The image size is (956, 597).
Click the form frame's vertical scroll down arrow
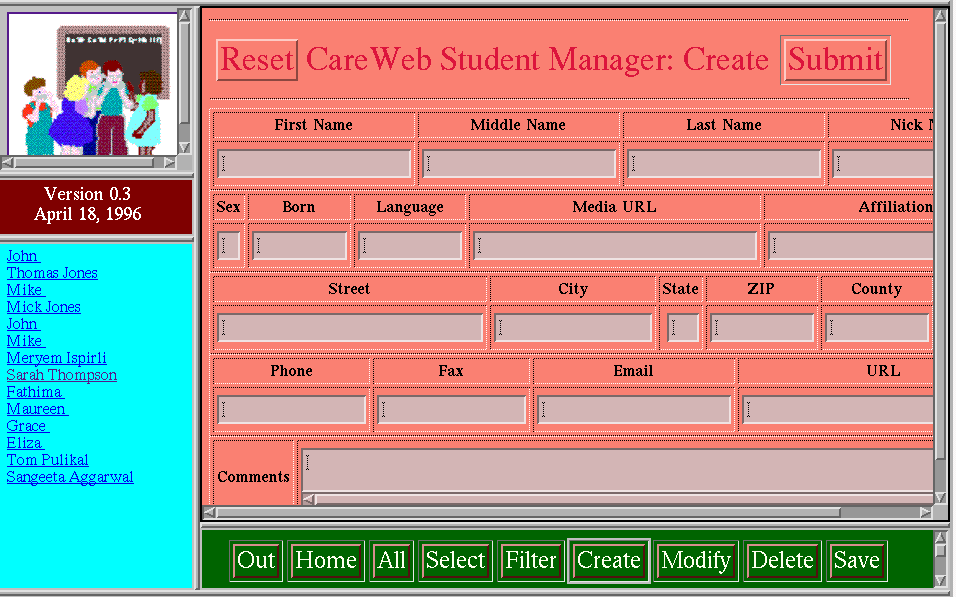click(941, 498)
